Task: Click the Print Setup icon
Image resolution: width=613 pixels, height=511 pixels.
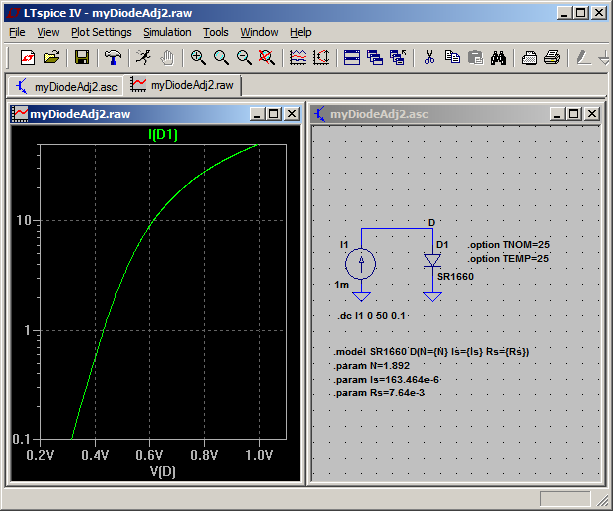Action: coord(529,57)
